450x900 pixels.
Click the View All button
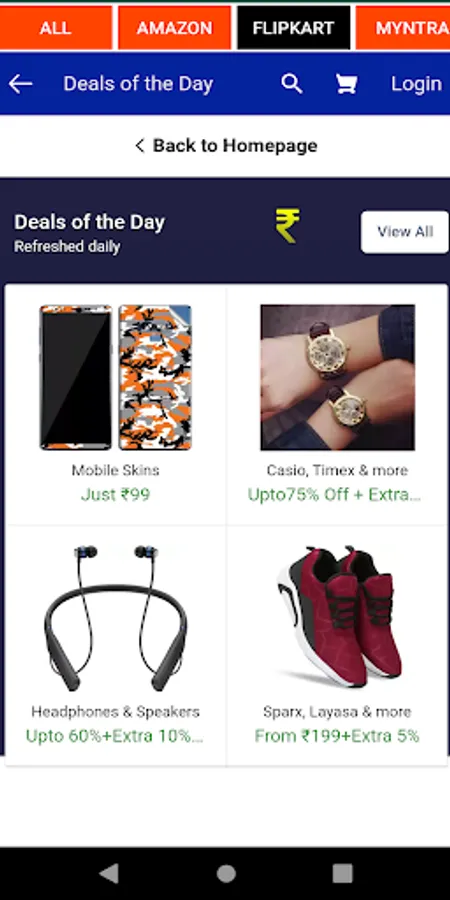[x=405, y=232]
